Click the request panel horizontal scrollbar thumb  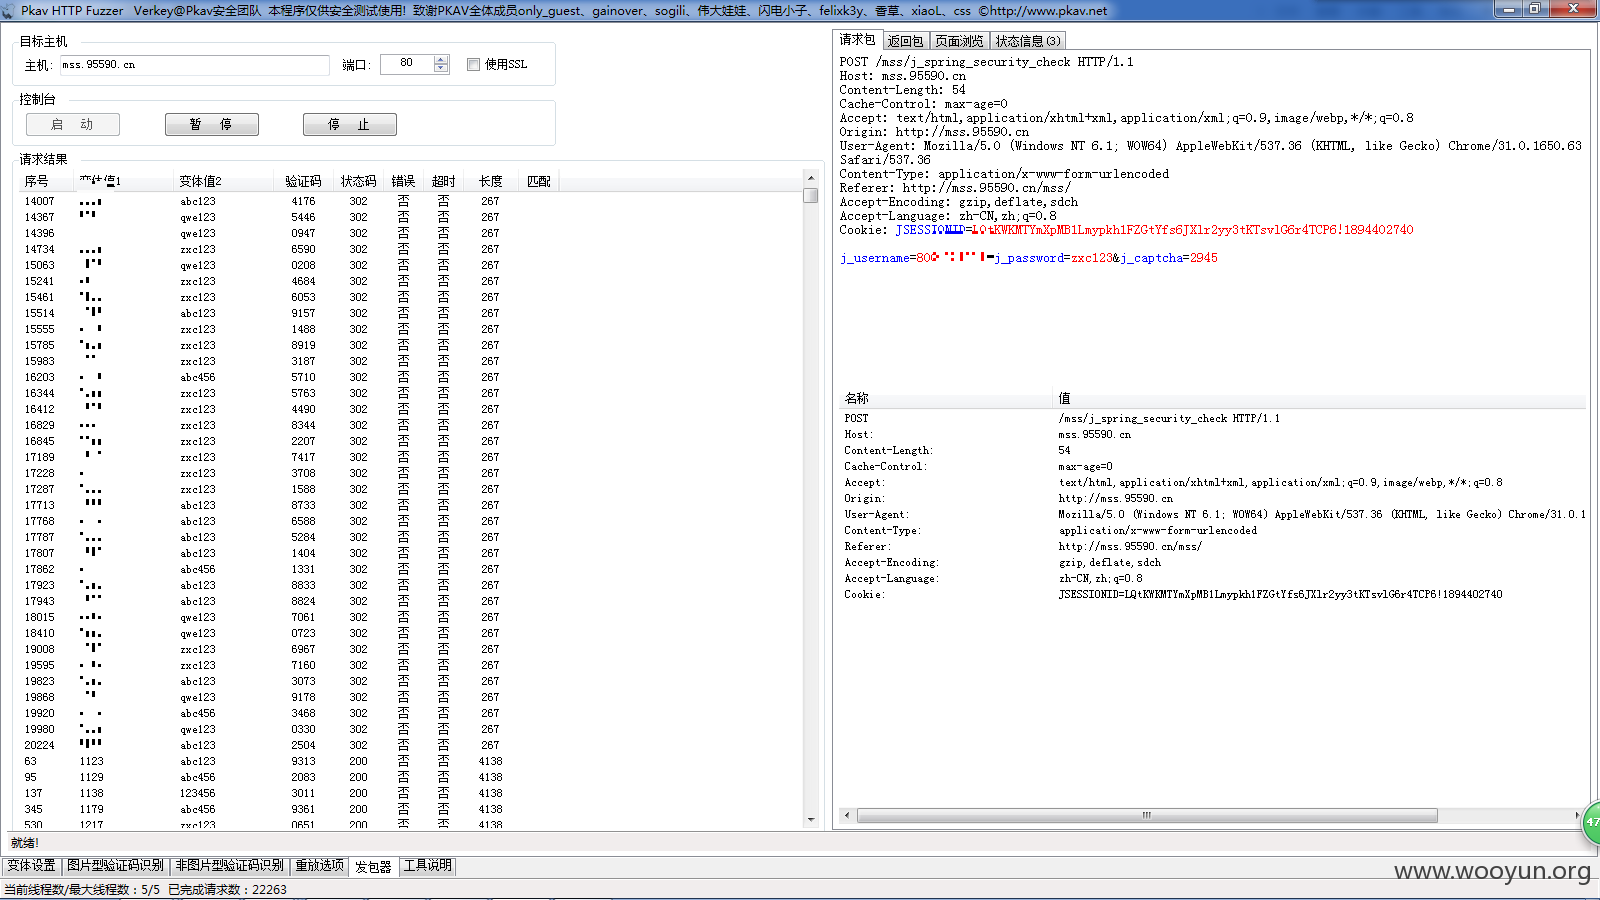[1147, 815]
